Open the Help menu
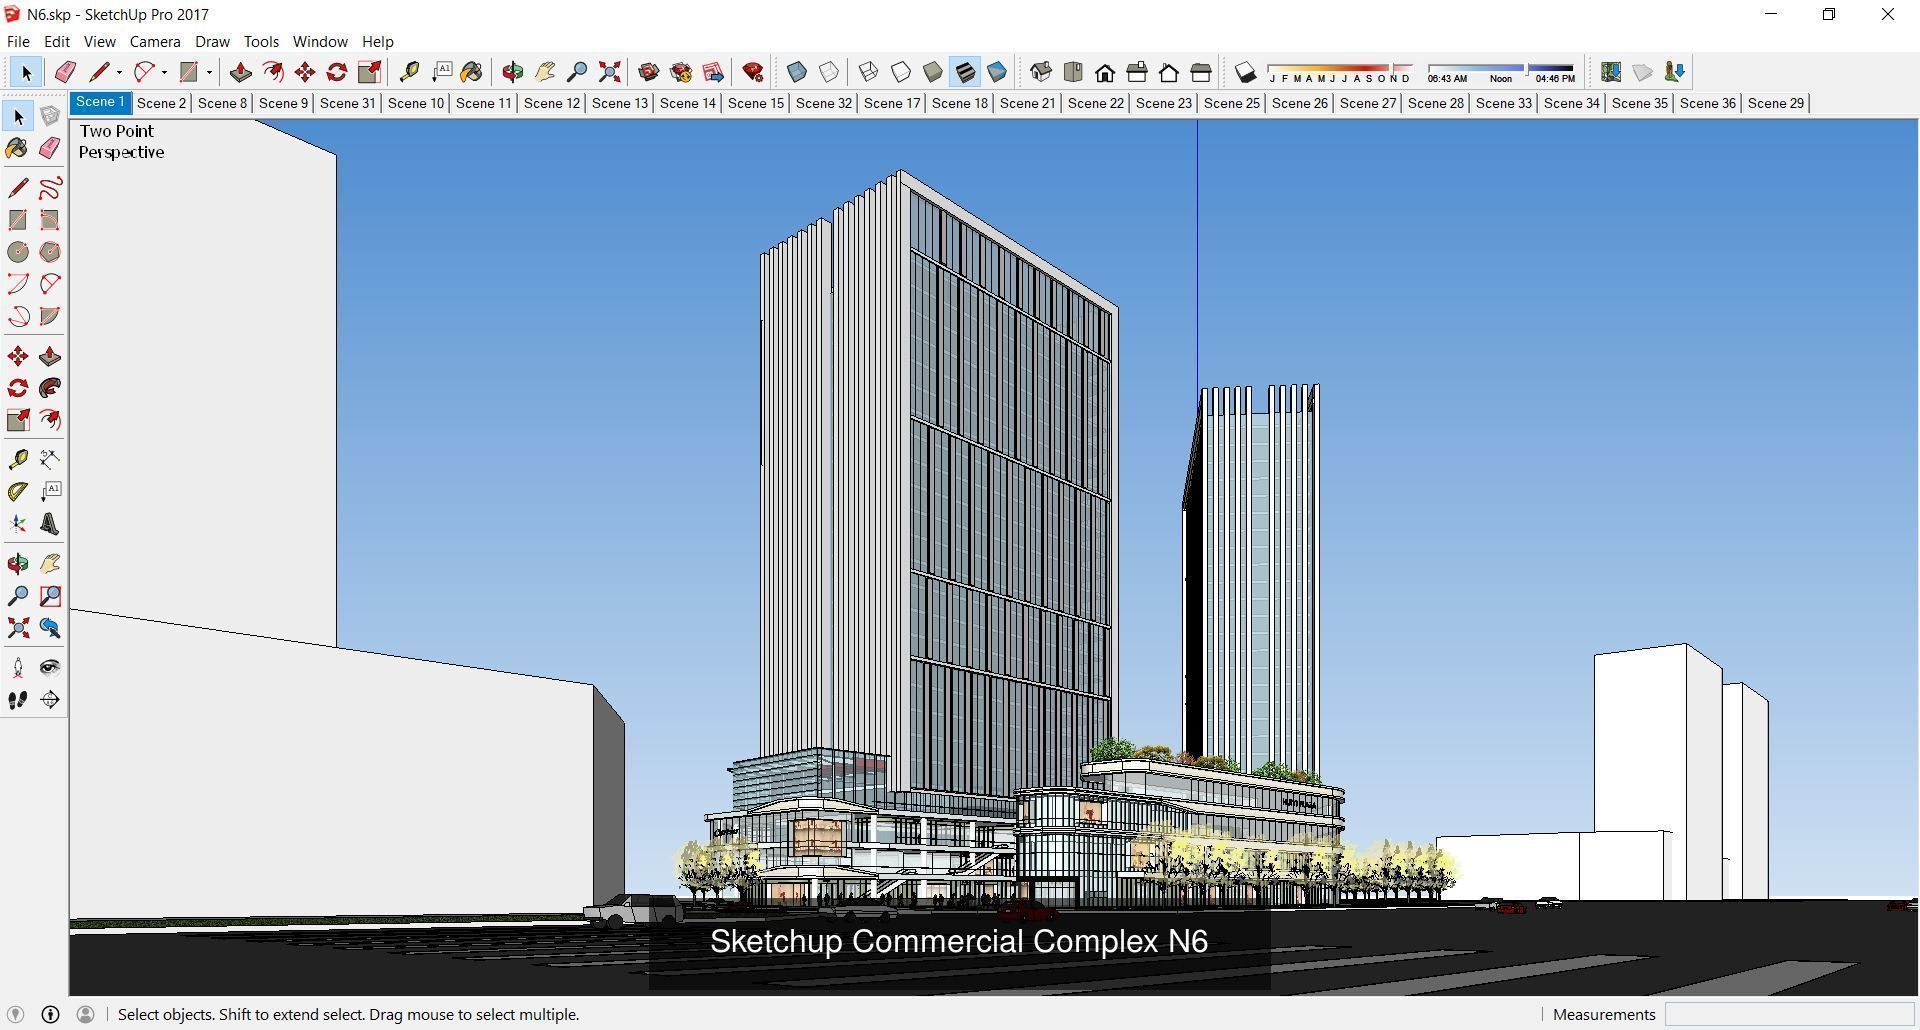The height and width of the screenshot is (1030, 1920). tap(377, 42)
